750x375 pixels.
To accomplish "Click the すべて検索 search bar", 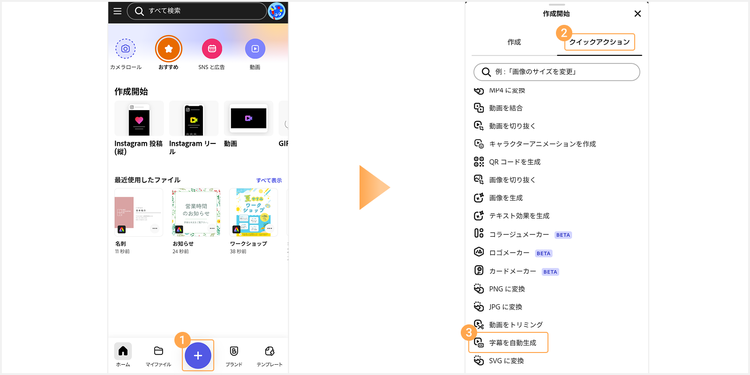I will 197,11.
